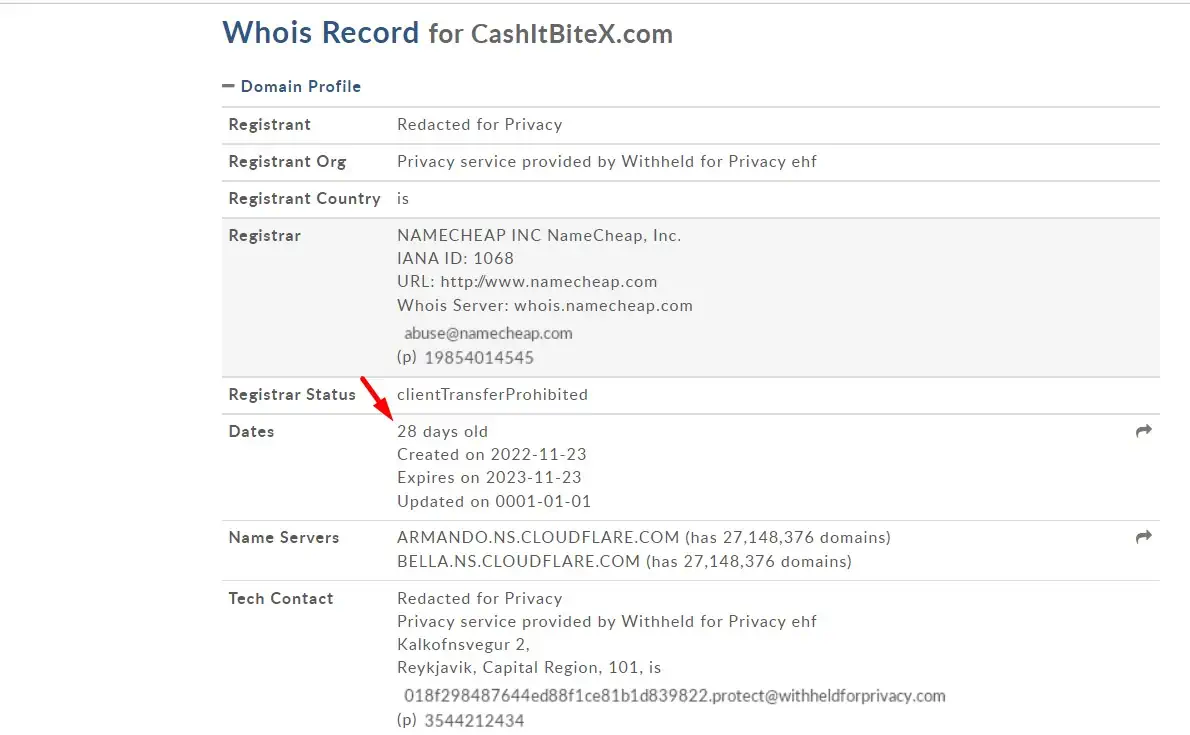This screenshot has height=735, width=1190.
Task: Click the Registrant Country value 'is'
Action: point(403,199)
